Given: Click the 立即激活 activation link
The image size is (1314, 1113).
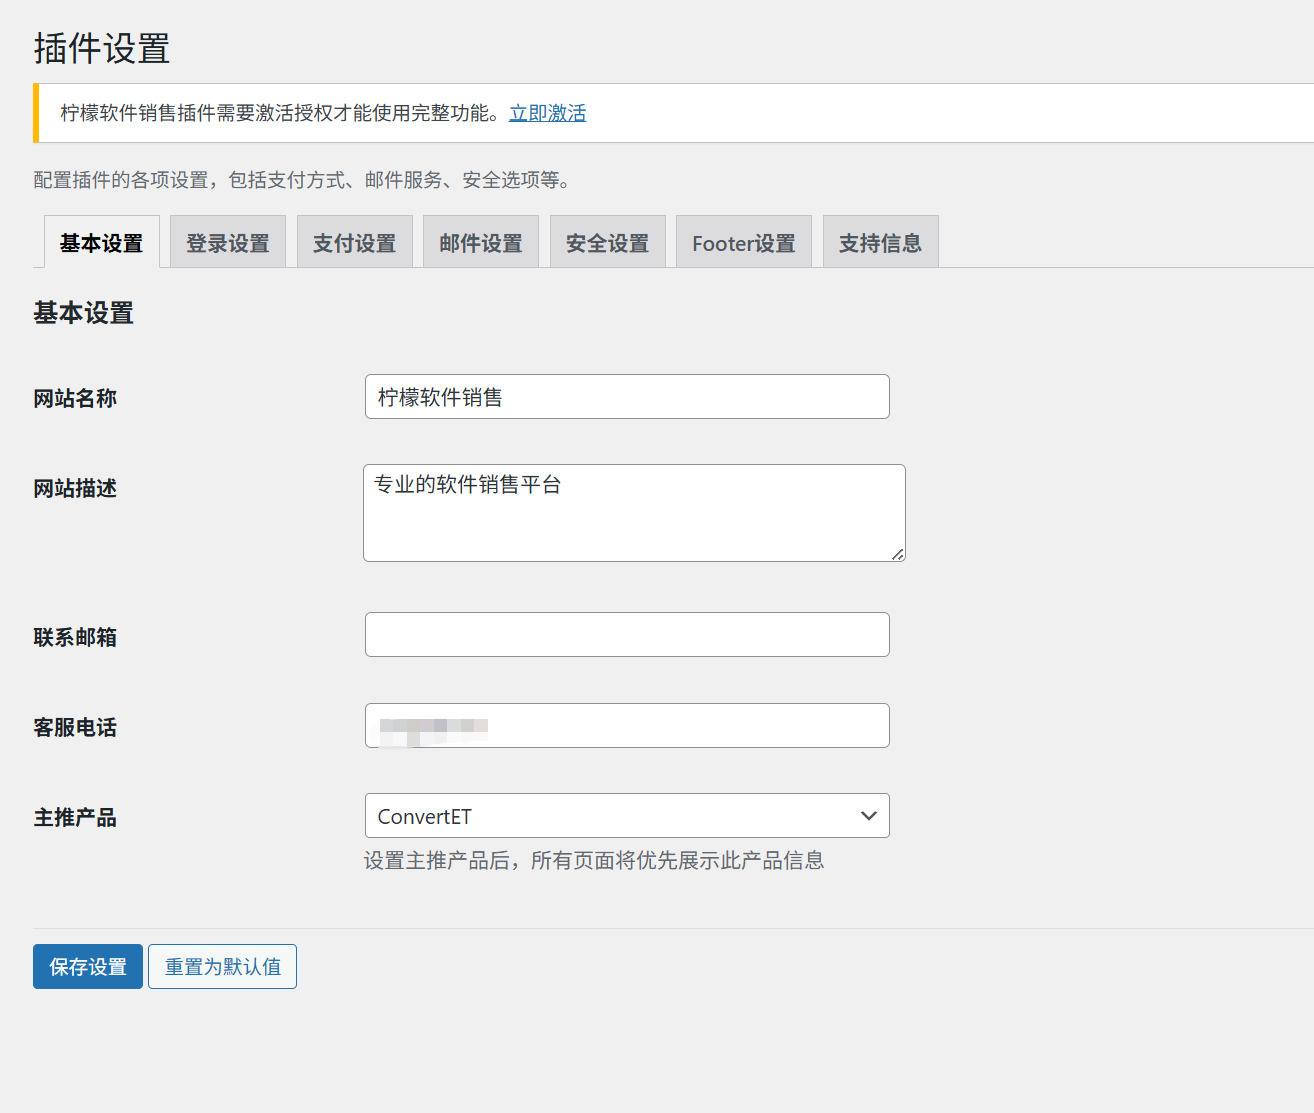Looking at the screenshot, I should 547,113.
